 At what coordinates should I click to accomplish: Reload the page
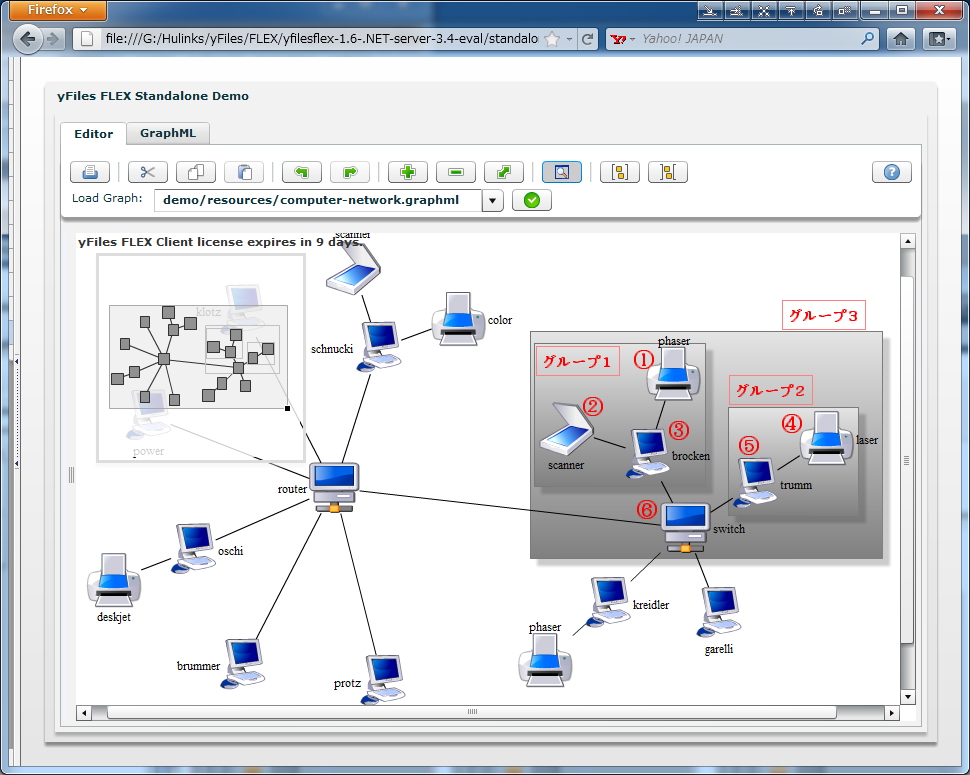[x=588, y=39]
